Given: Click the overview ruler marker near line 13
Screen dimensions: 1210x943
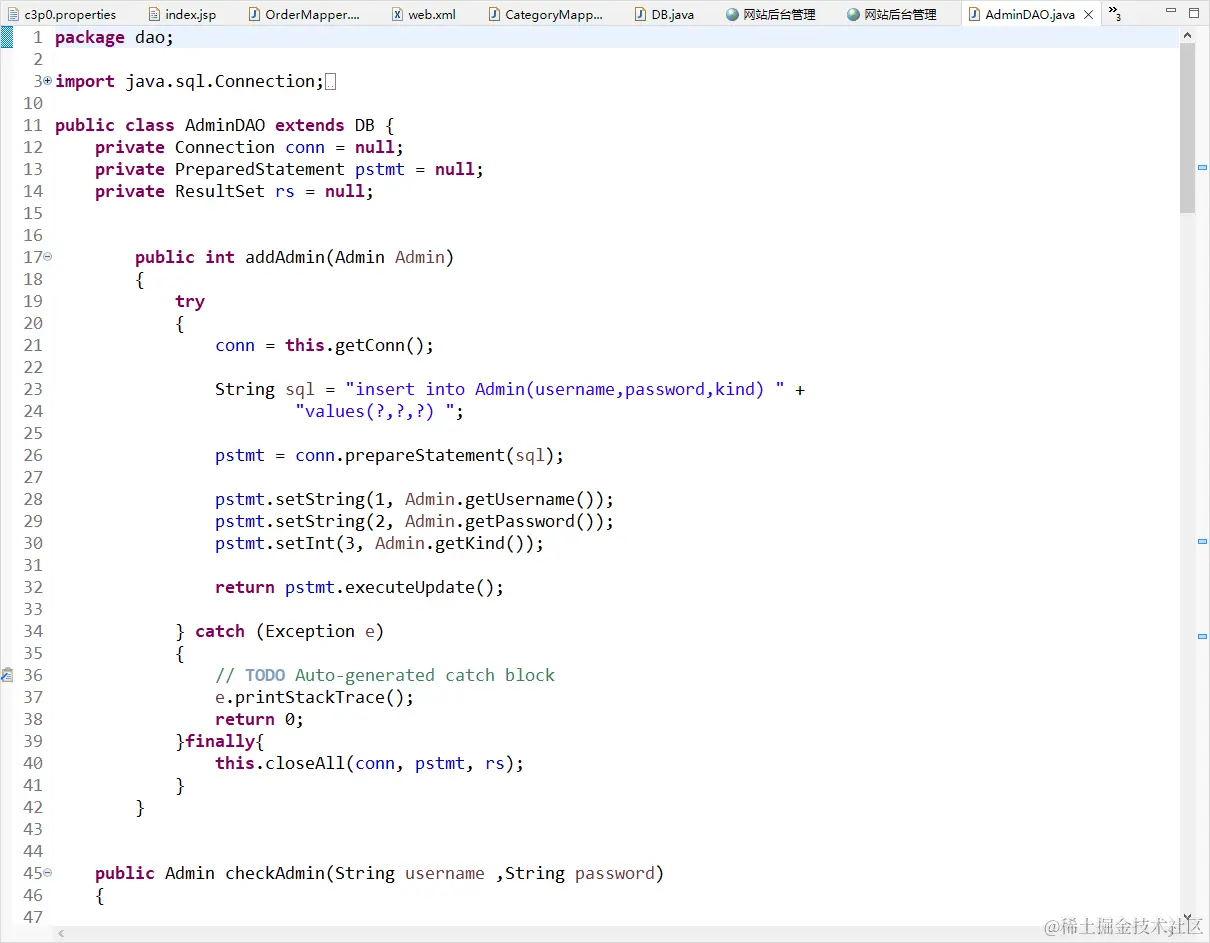Looking at the screenshot, I should coord(1202,167).
